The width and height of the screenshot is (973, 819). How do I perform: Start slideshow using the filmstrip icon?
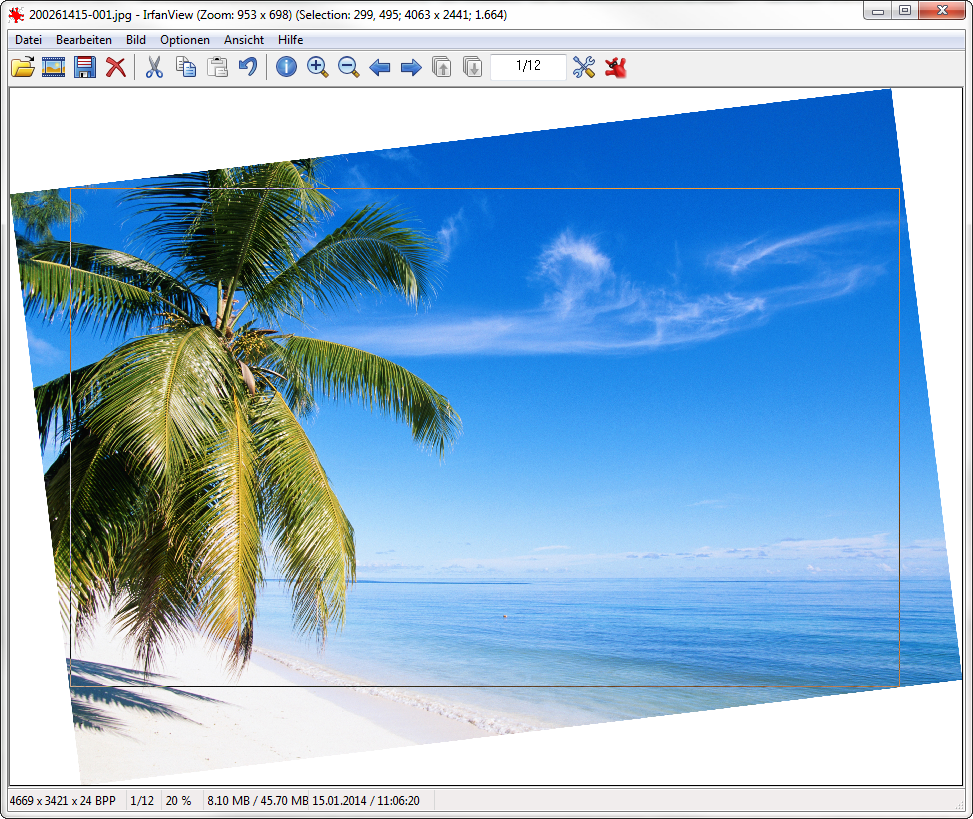(54, 68)
